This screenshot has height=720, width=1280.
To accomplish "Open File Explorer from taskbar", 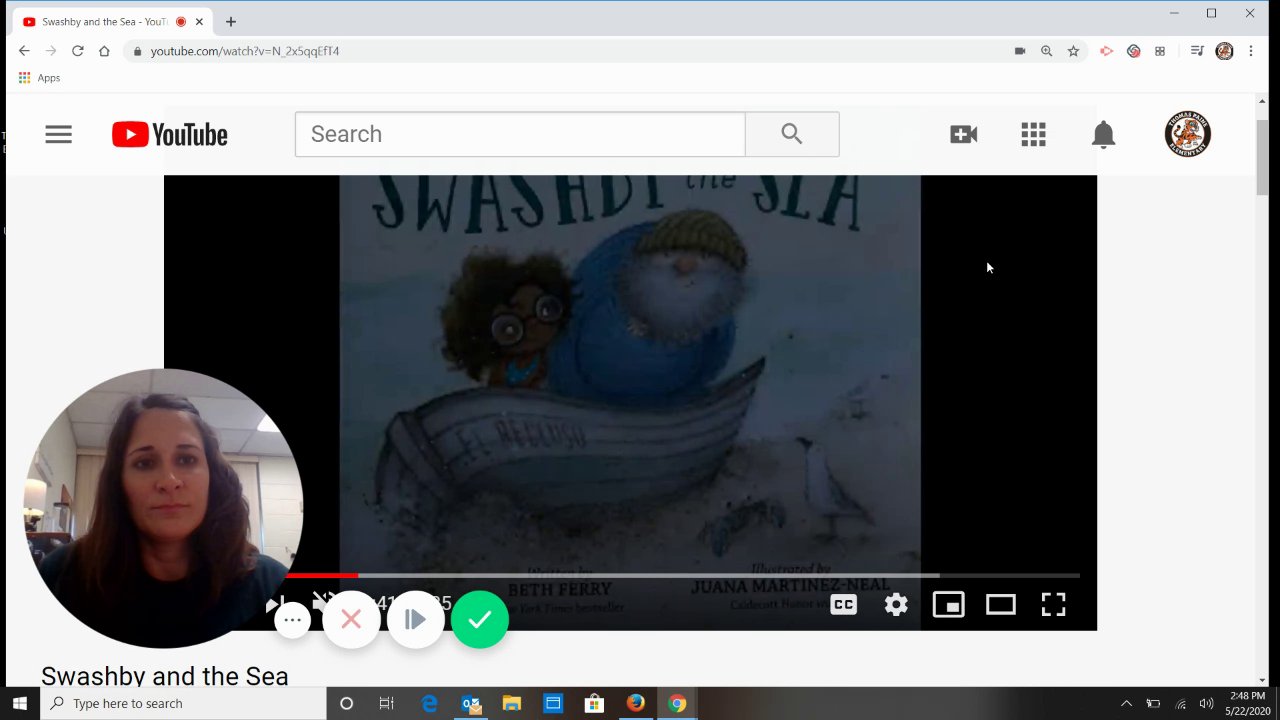I will (x=511, y=704).
